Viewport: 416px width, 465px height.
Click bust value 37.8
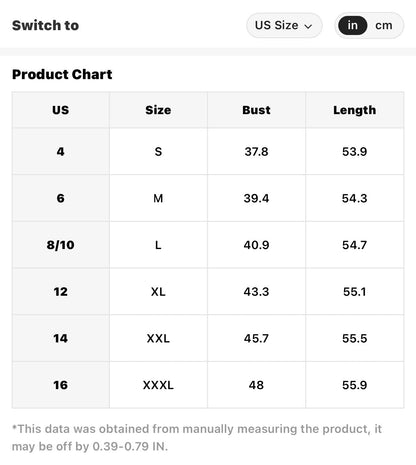(256, 151)
